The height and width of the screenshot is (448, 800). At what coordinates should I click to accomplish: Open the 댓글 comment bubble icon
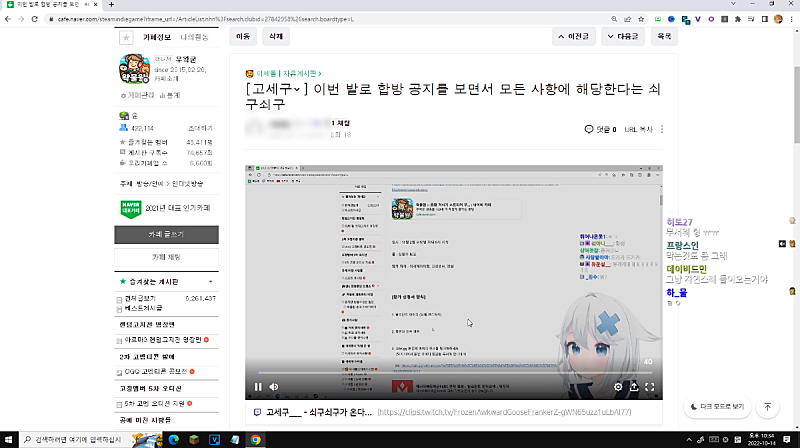pos(589,129)
